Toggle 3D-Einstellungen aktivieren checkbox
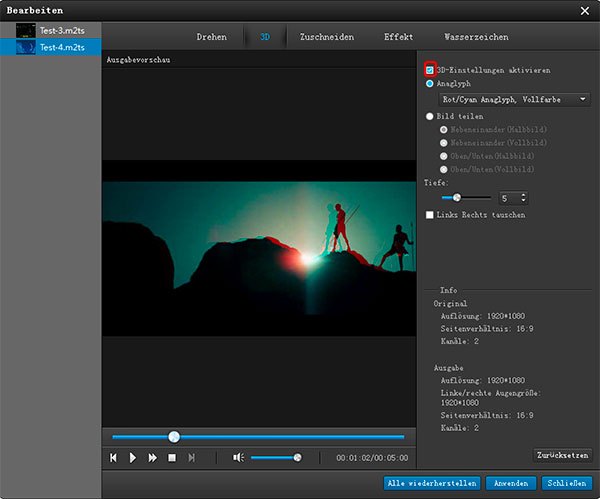The height and width of the screenshot is (499, 600). (x=430, y=70)
